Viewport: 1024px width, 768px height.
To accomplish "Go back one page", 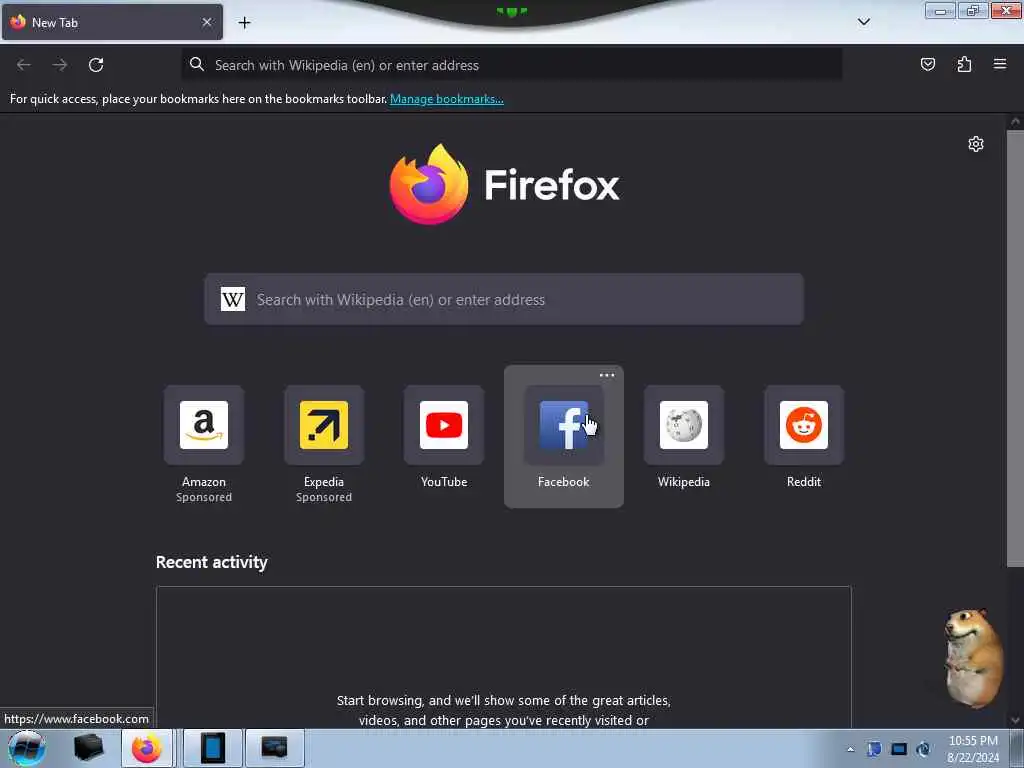I will 24,65.
